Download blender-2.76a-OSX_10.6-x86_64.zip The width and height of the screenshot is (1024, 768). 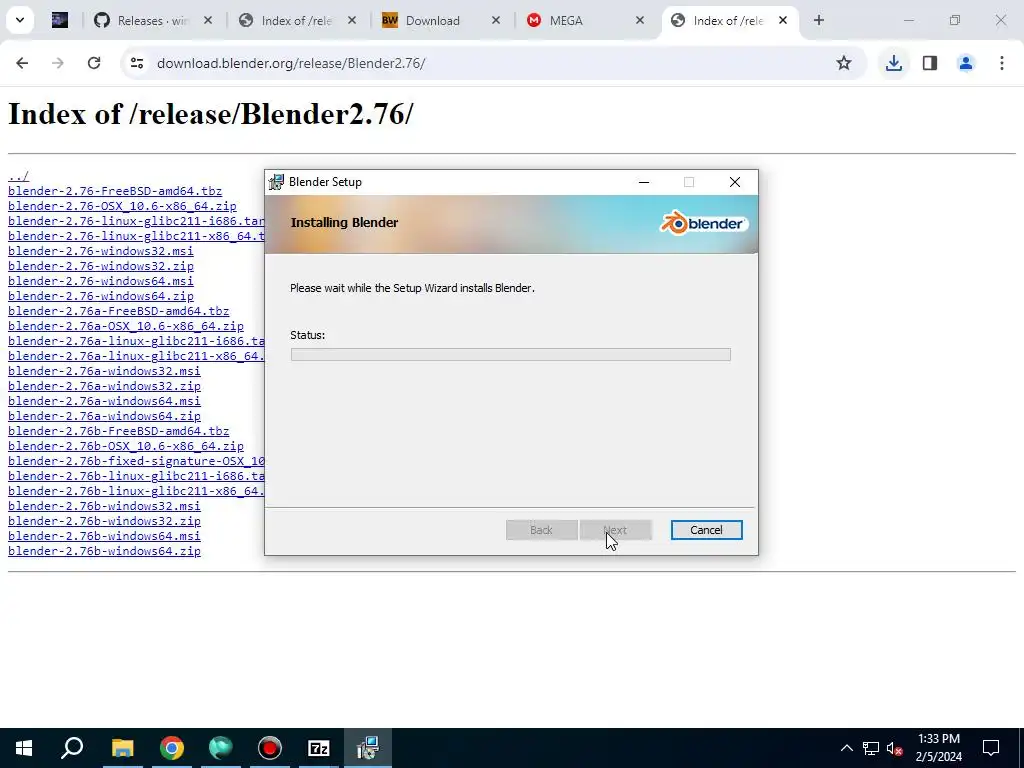pos(126,326)
